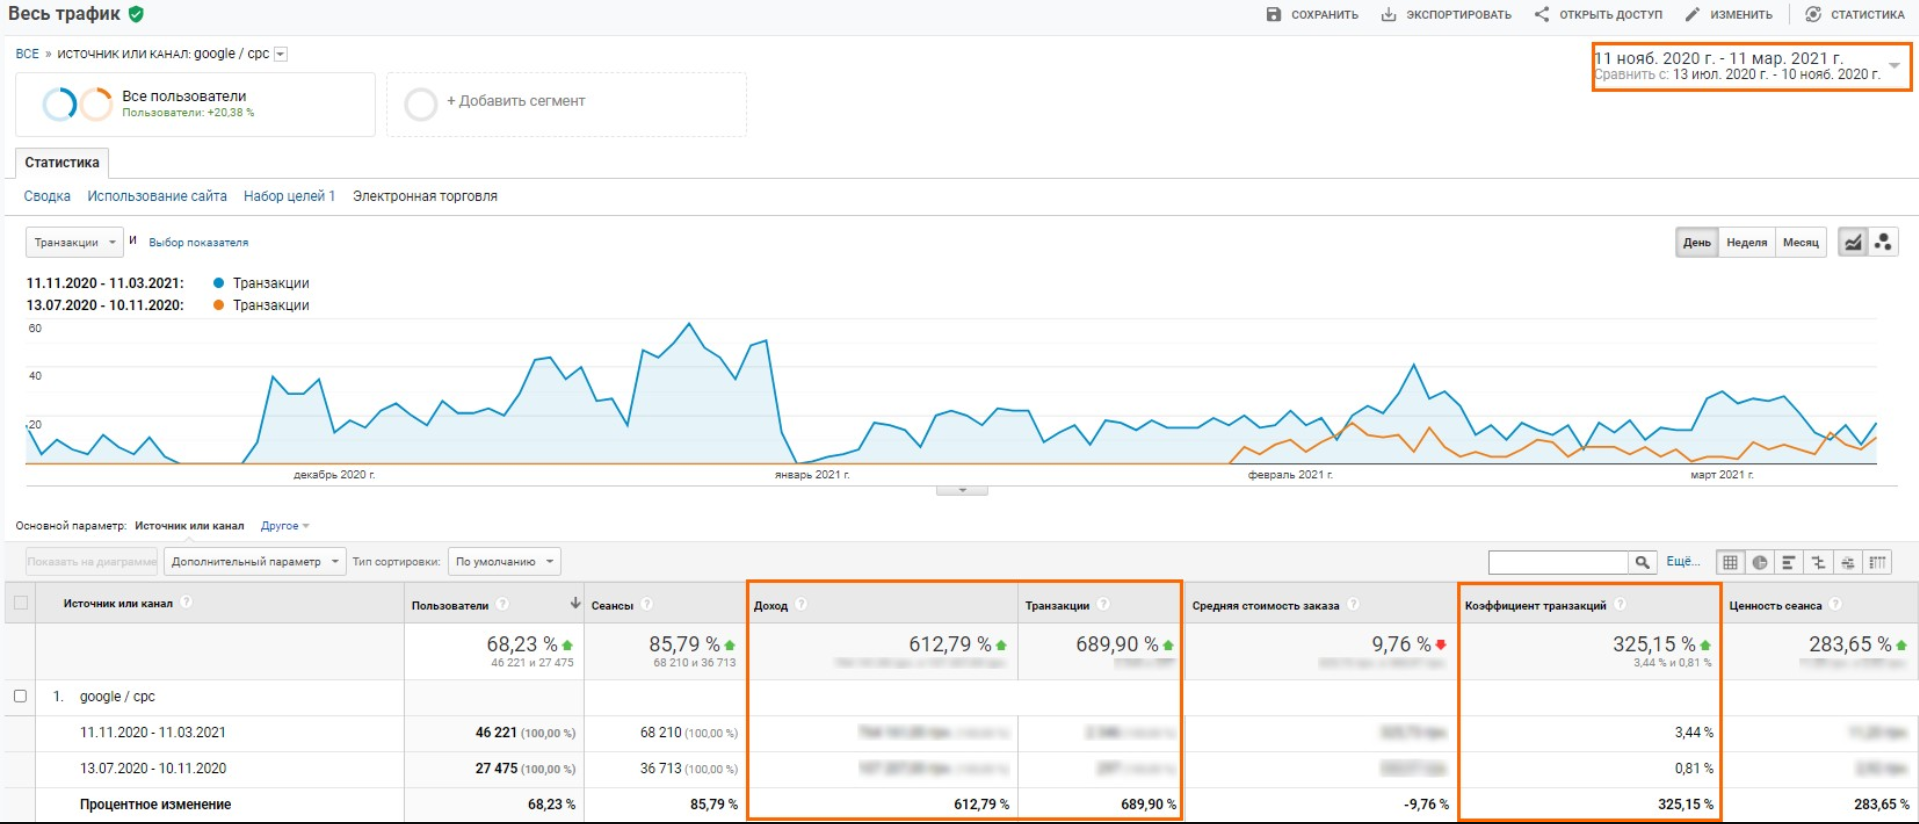Open the Транзакции metric dropdown
This screenshot has width=1919, height=824.
click(74, 242)
